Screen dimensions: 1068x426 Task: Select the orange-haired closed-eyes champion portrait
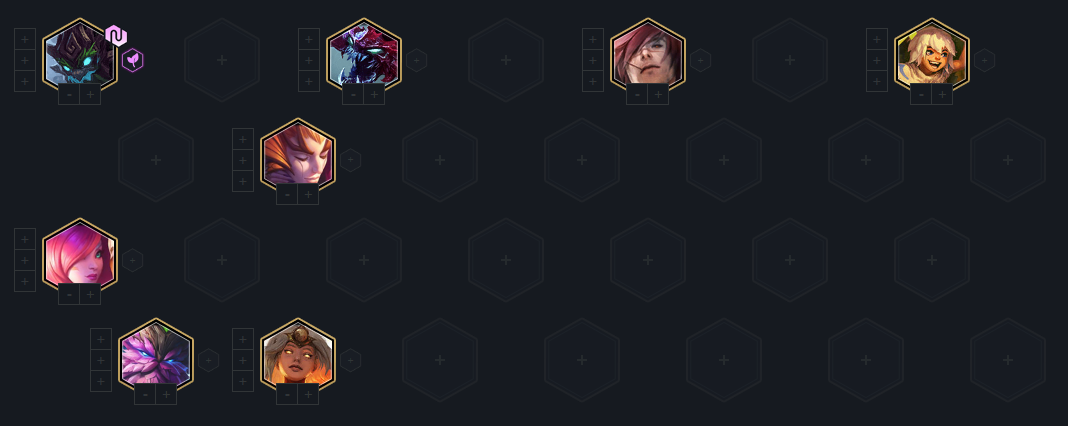(x=298, y=158)
